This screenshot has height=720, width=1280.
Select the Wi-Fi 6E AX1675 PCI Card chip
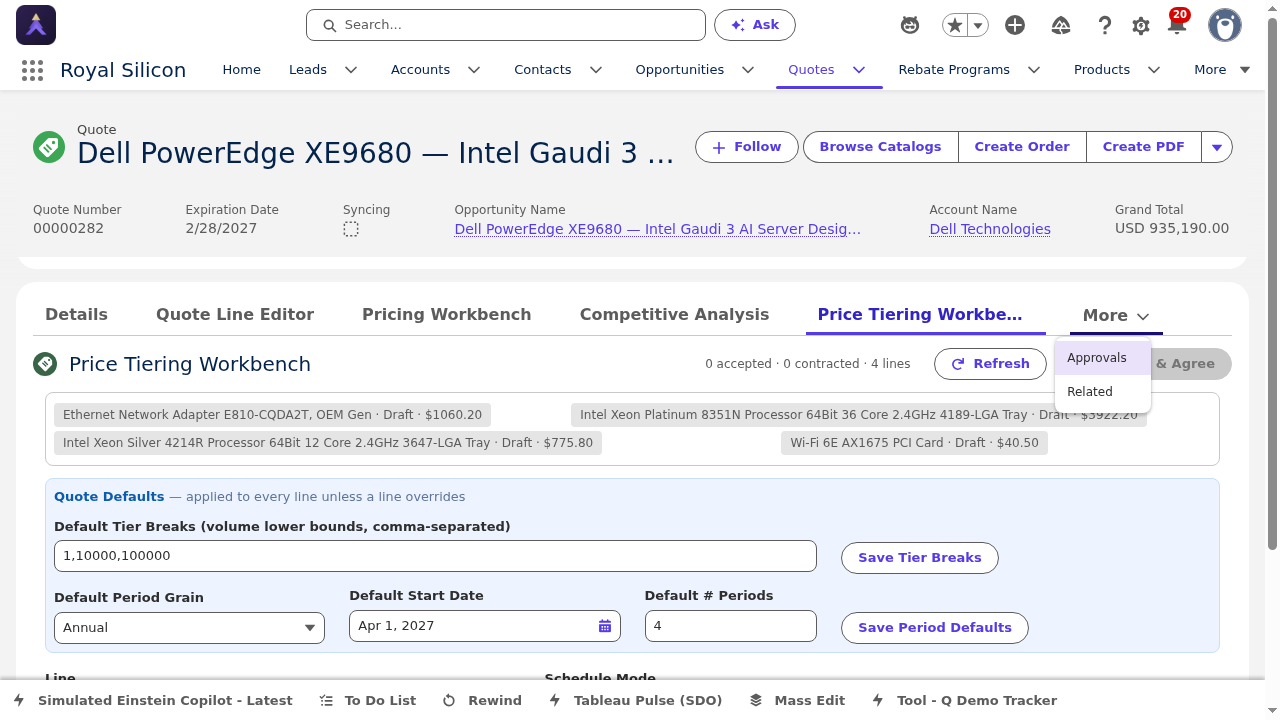pos(914,443)
